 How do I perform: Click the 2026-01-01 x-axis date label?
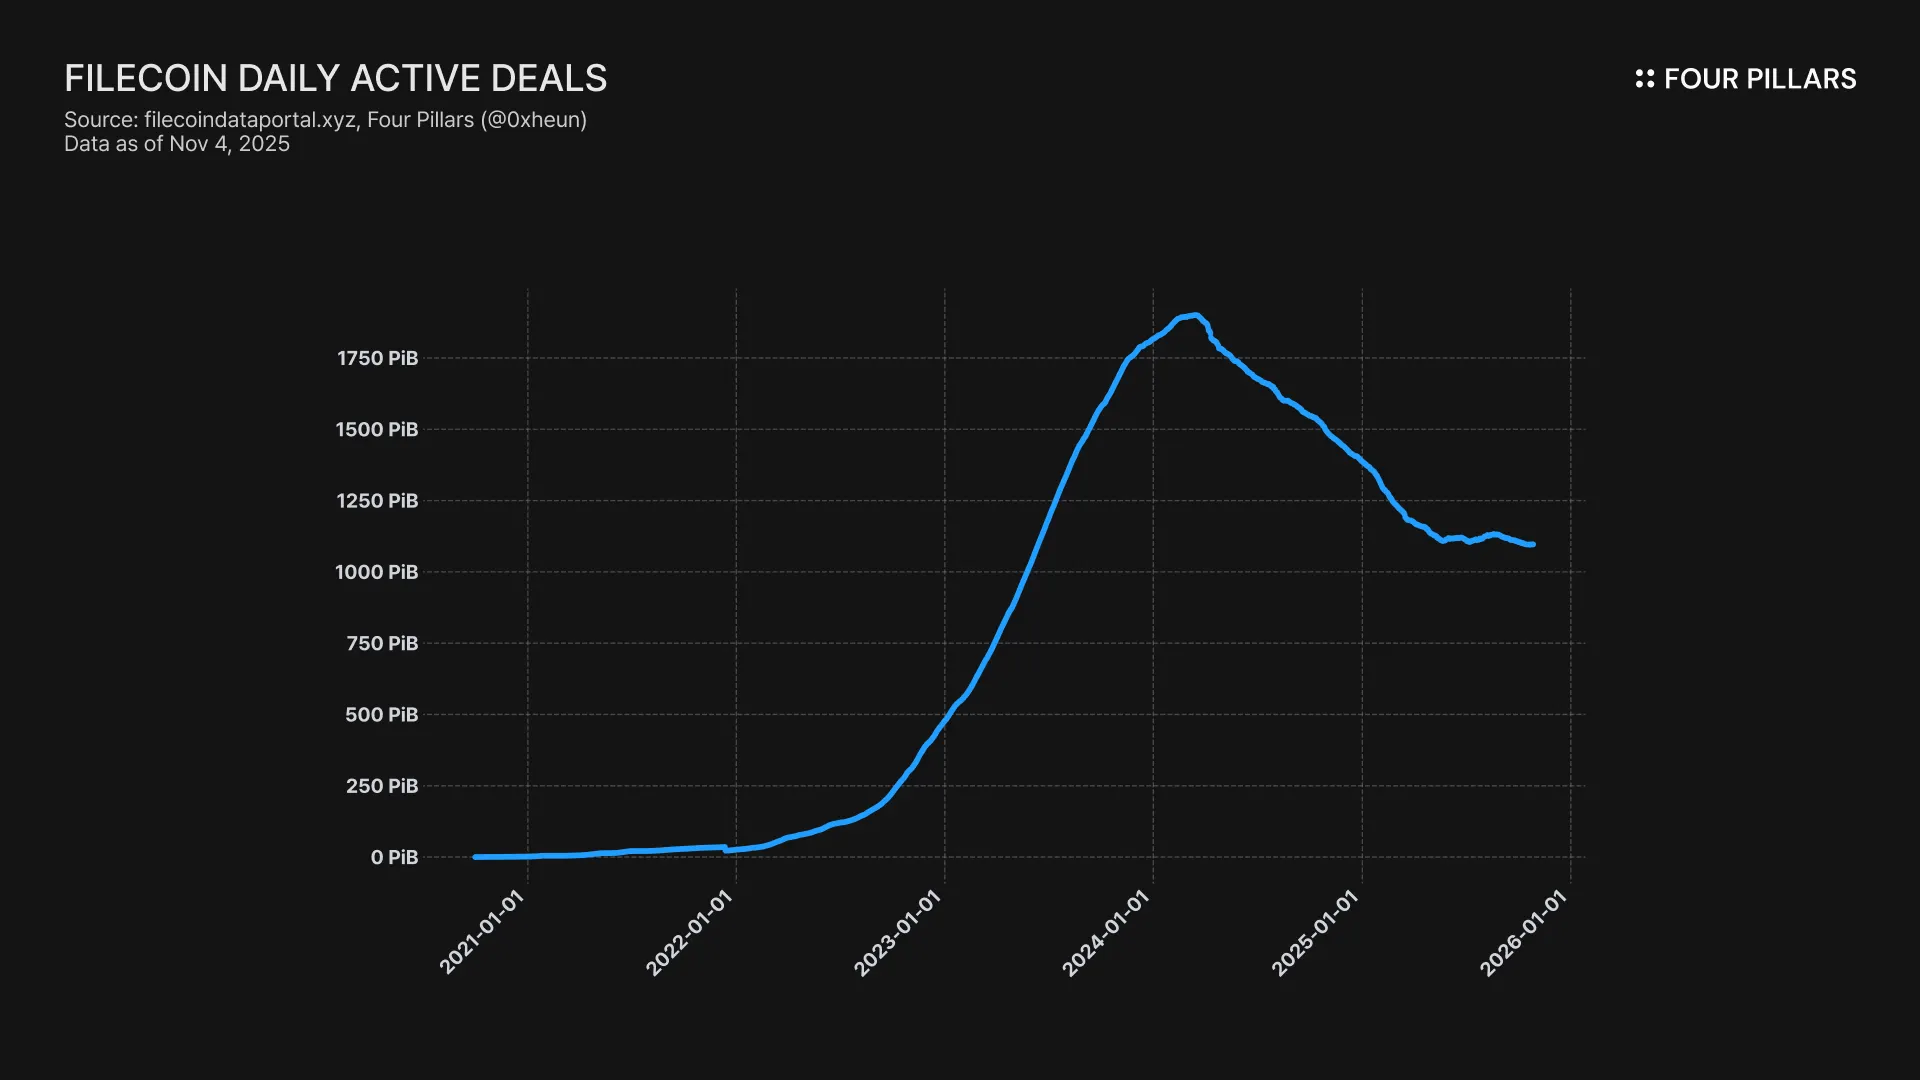pos(1523,933)
